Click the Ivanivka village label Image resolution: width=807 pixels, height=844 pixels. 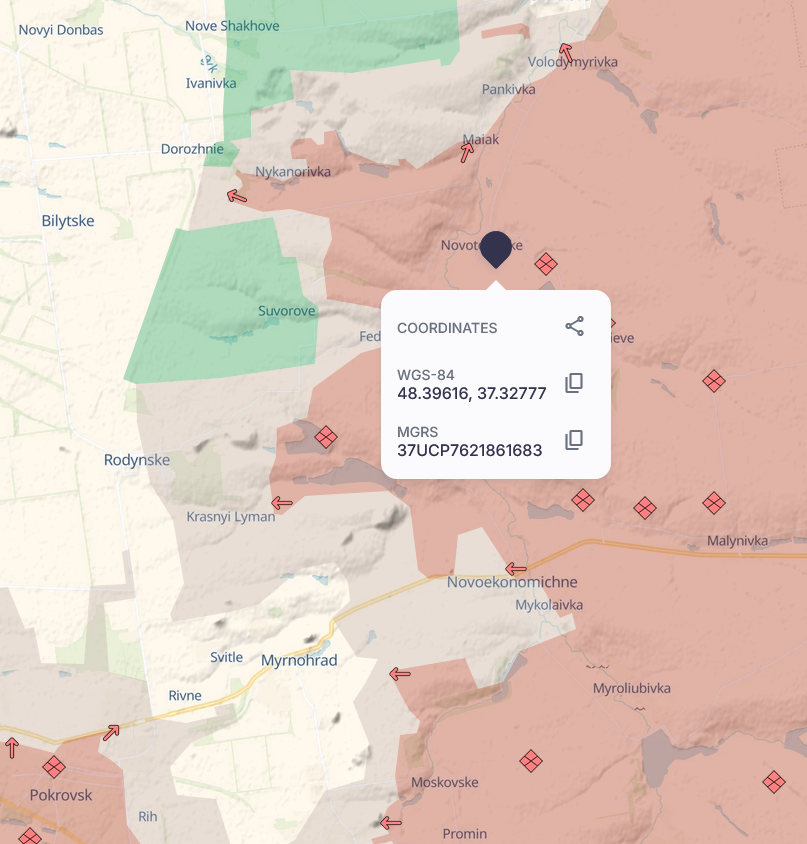pyautogui.click(x=211, y=83)
